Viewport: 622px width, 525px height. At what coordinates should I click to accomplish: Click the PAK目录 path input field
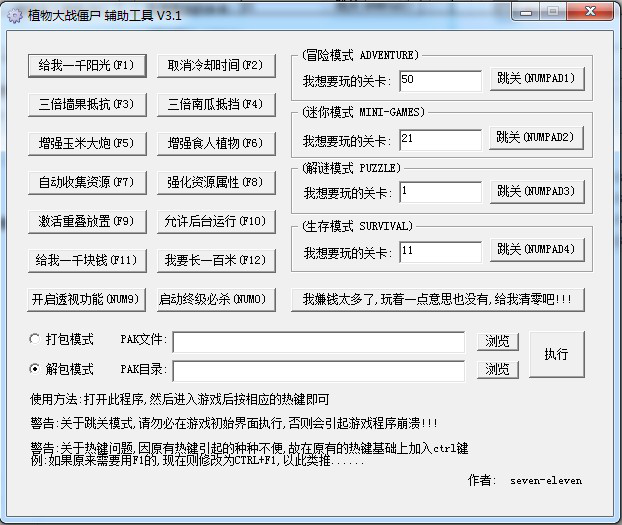coord(319,371)
